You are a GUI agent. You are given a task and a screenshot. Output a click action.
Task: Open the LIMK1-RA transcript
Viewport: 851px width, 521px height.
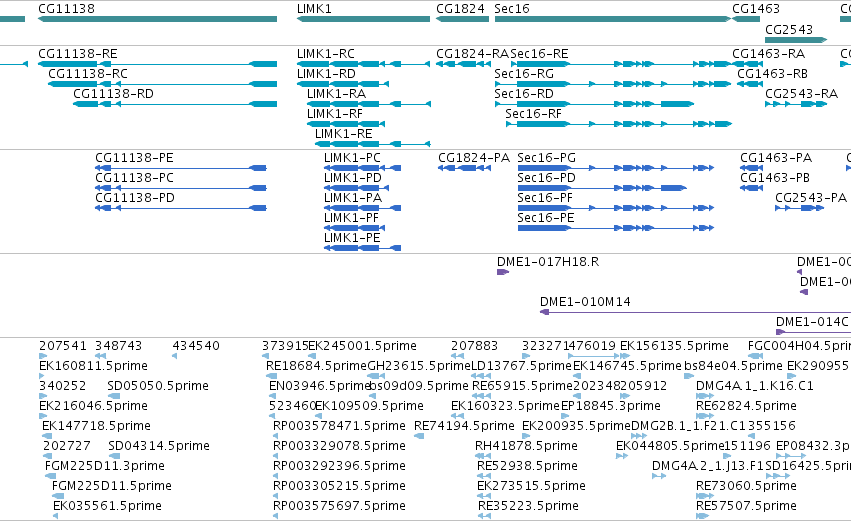(336, 94)
